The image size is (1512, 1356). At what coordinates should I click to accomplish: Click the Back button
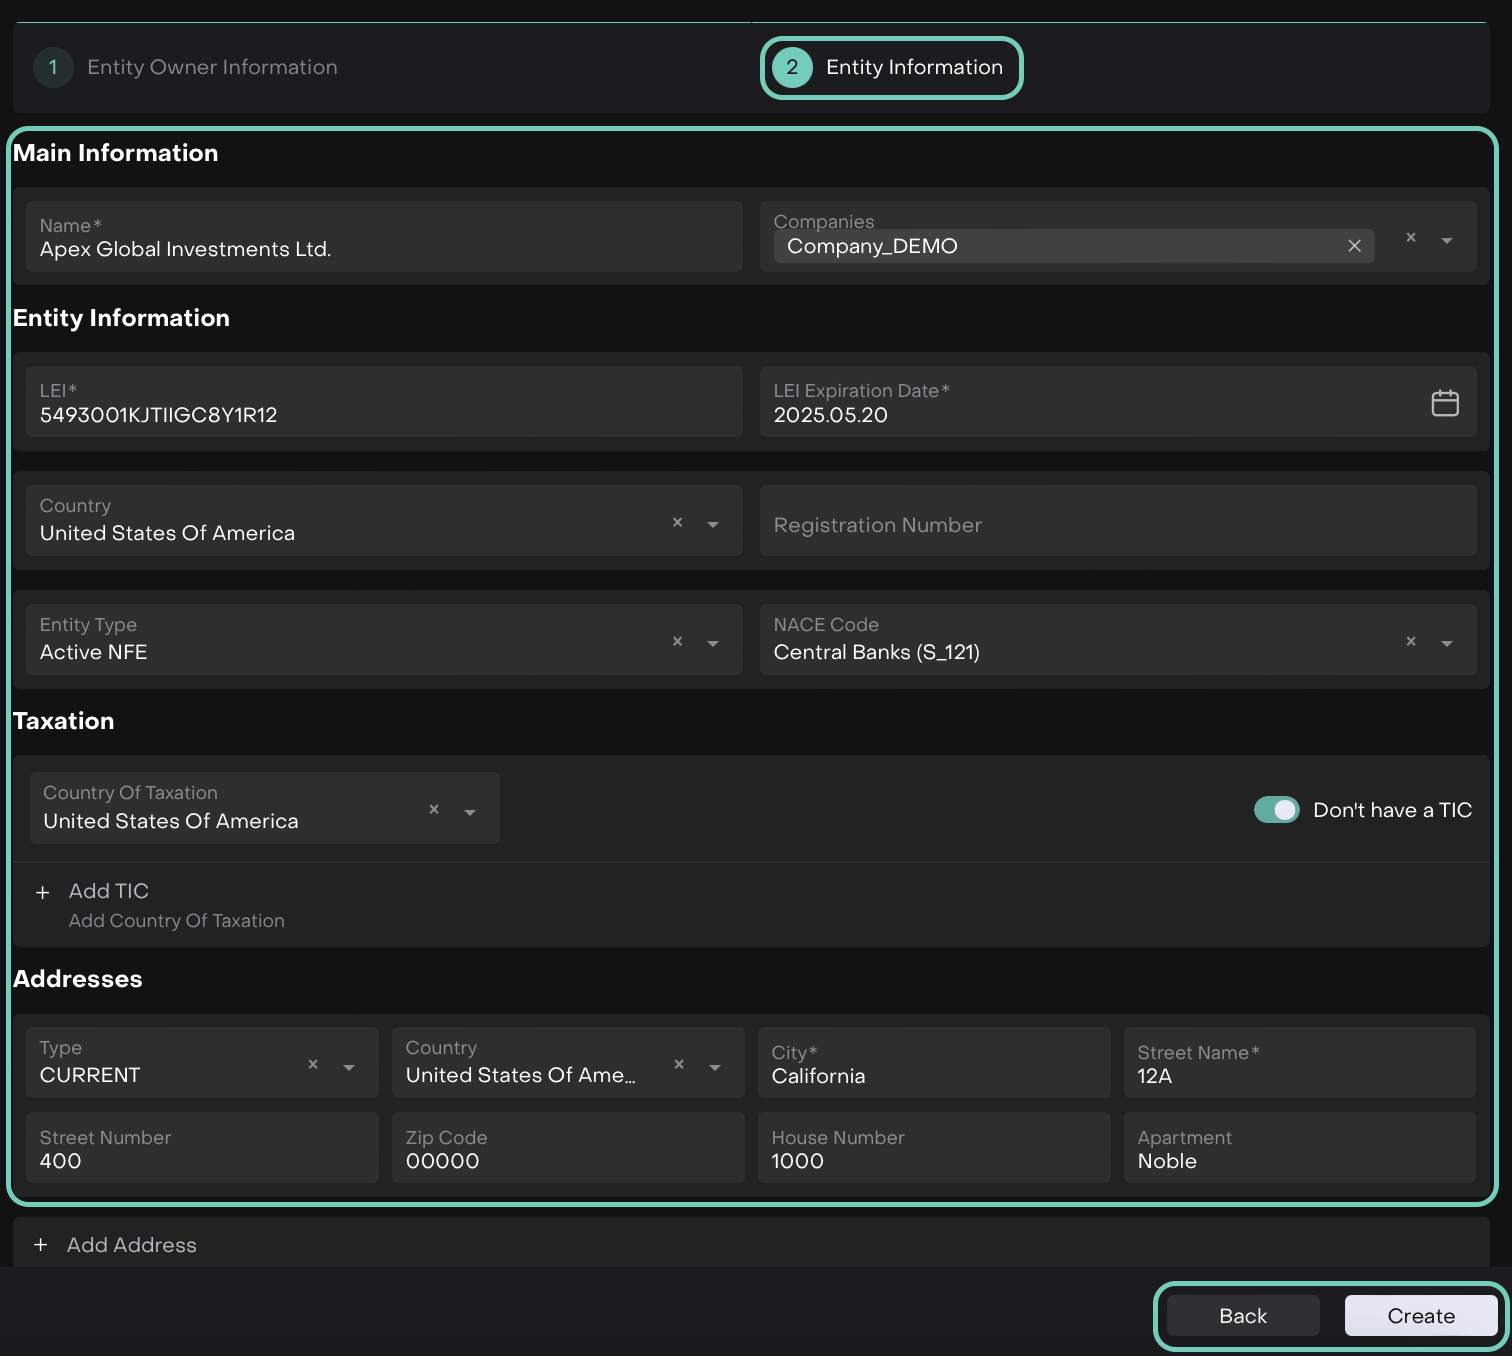1242,1316
